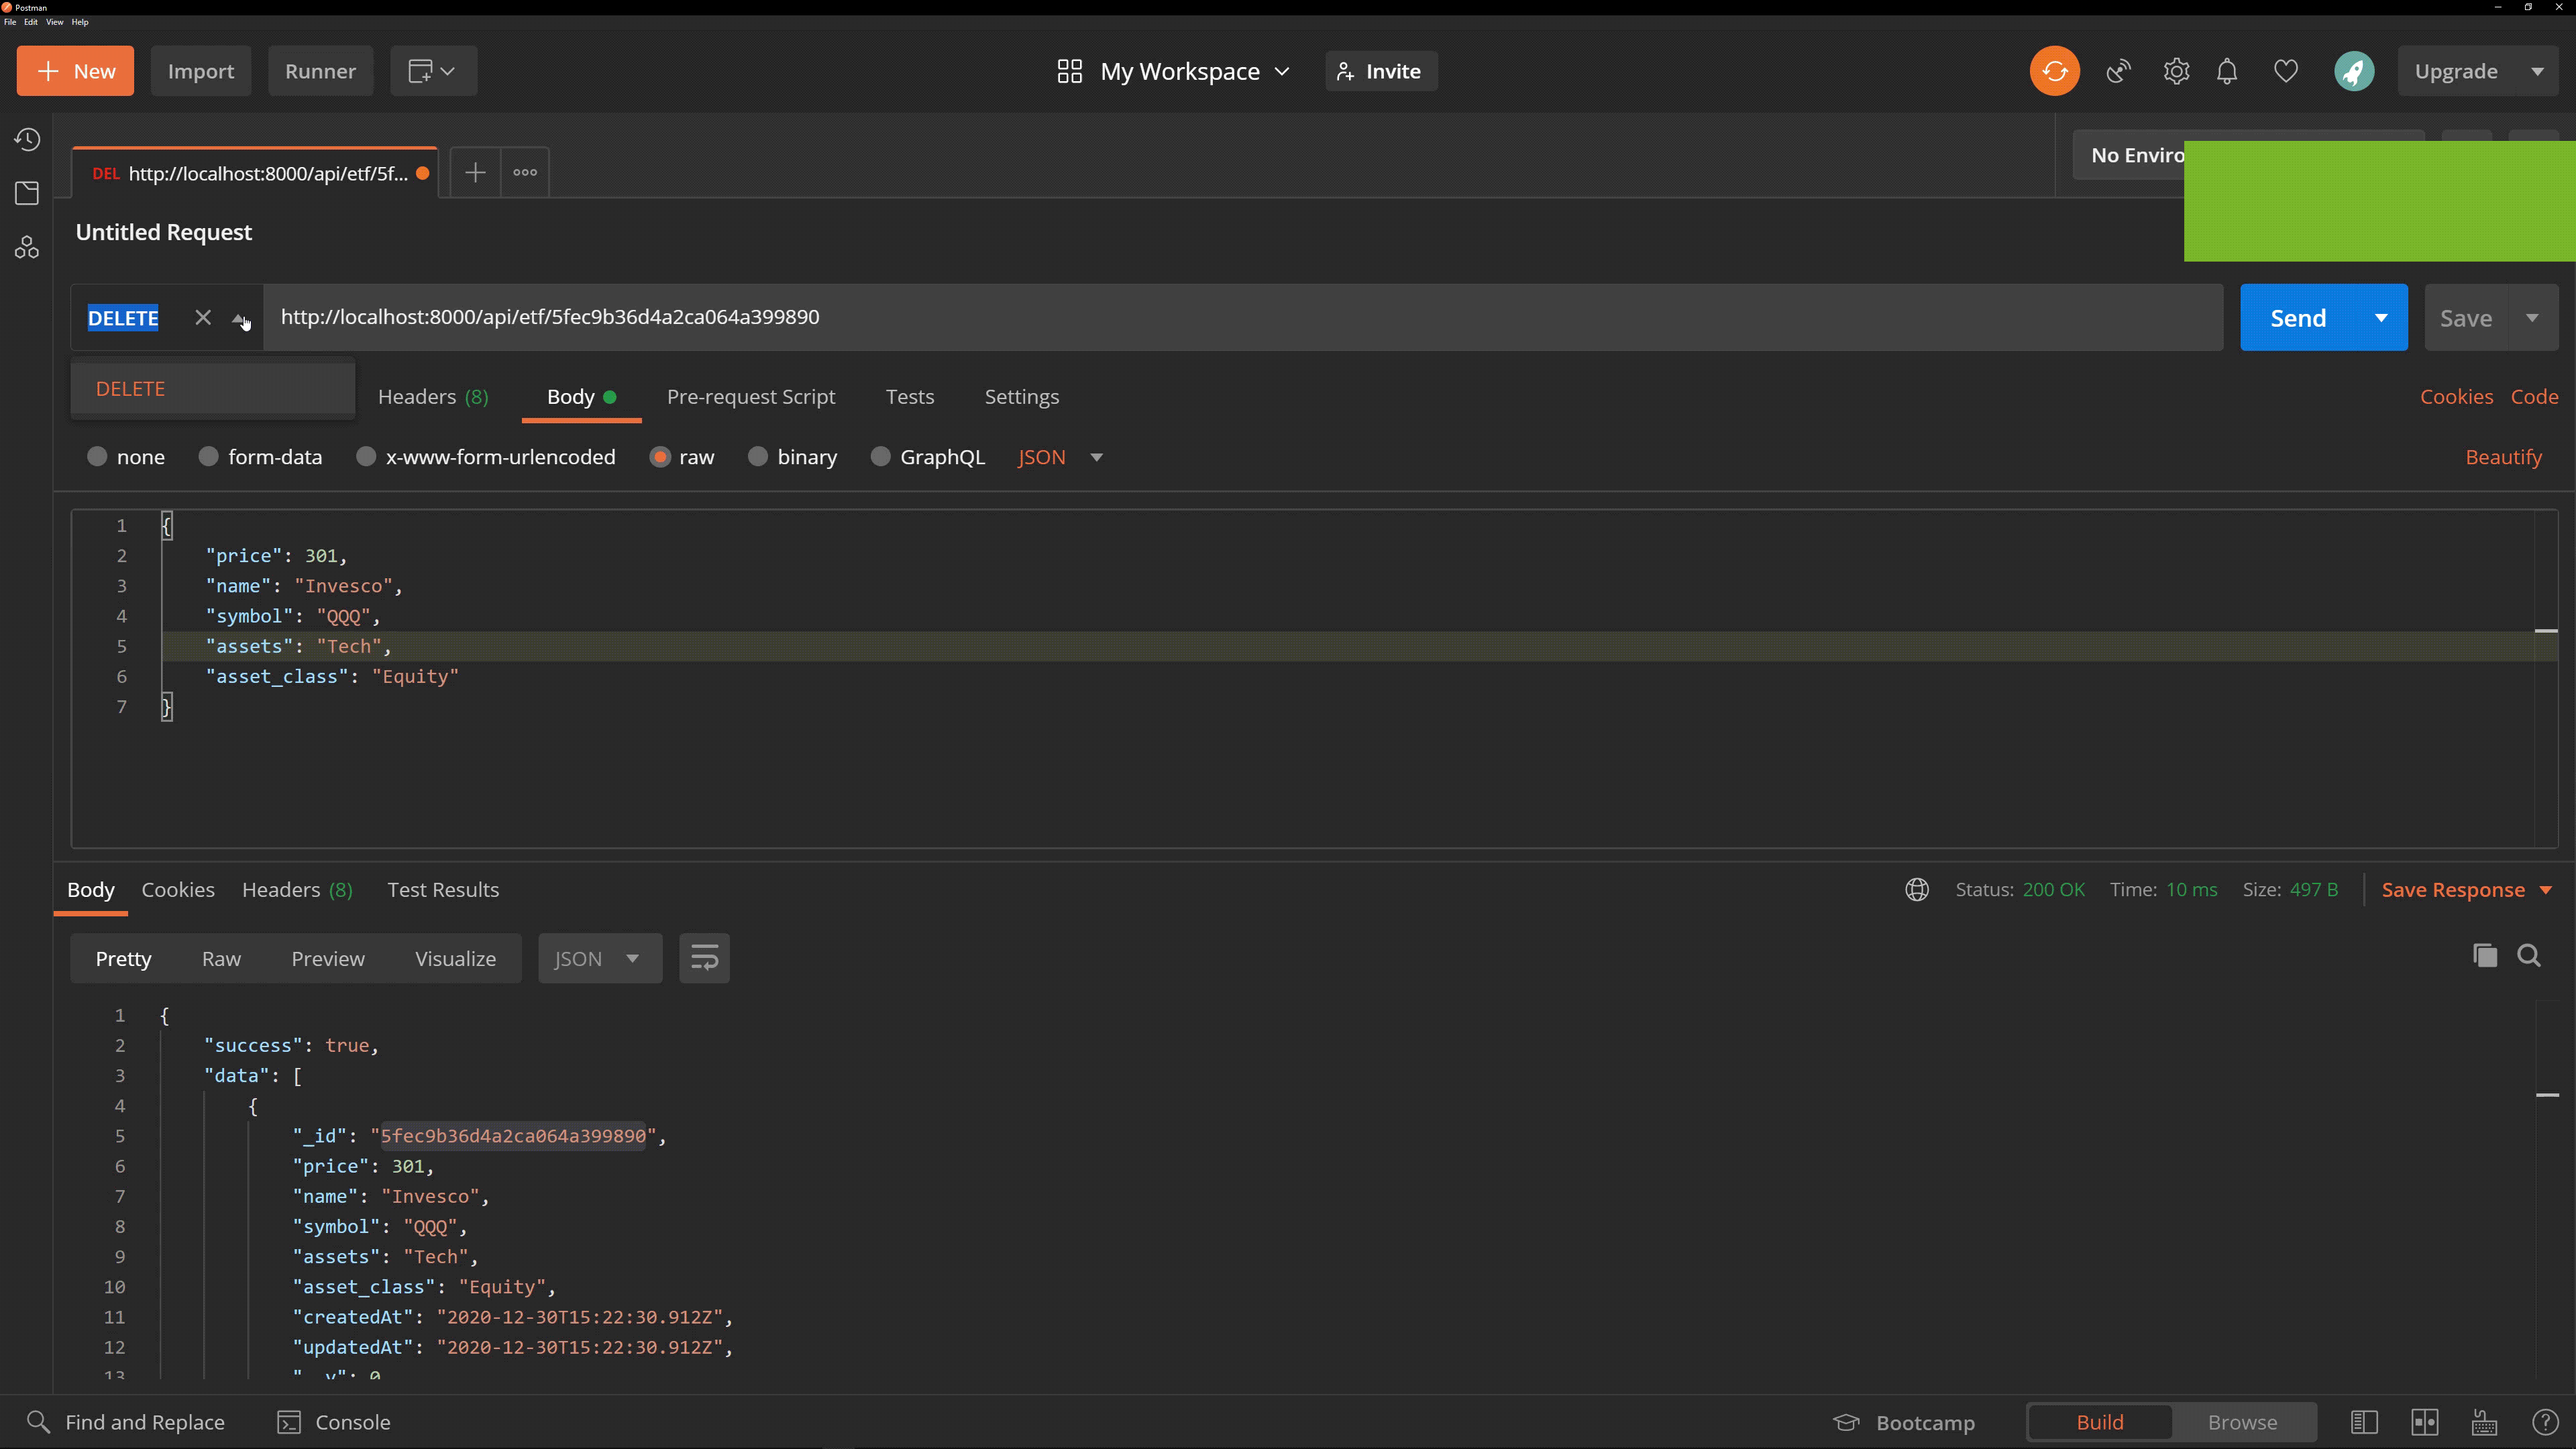Image resolution: width=2576 pixels, height=1449 pixels.
Task: Open the File menu
Action: pos(10,22)
